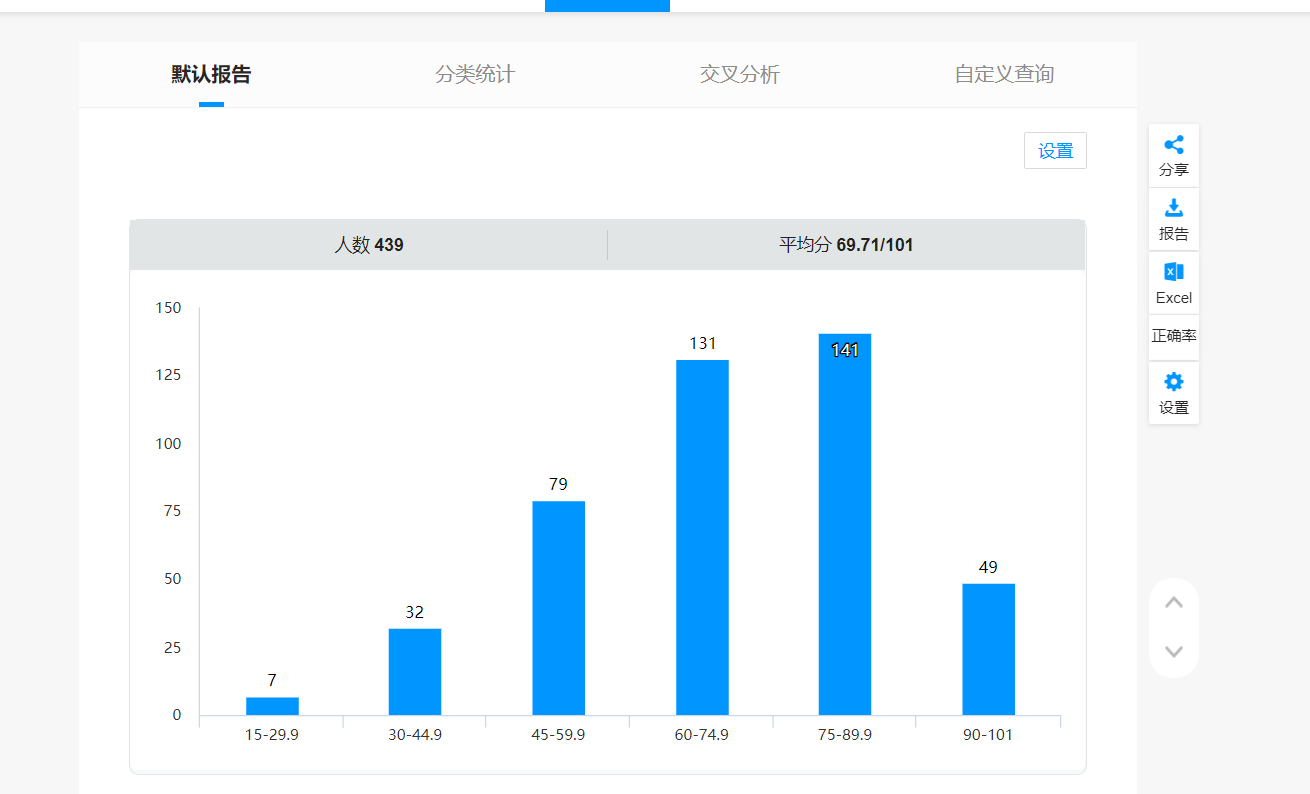This screenshot has height=794, width=1310.
Task: Select the 60-74.9 bar with value 131
Action: pos(702,537)
